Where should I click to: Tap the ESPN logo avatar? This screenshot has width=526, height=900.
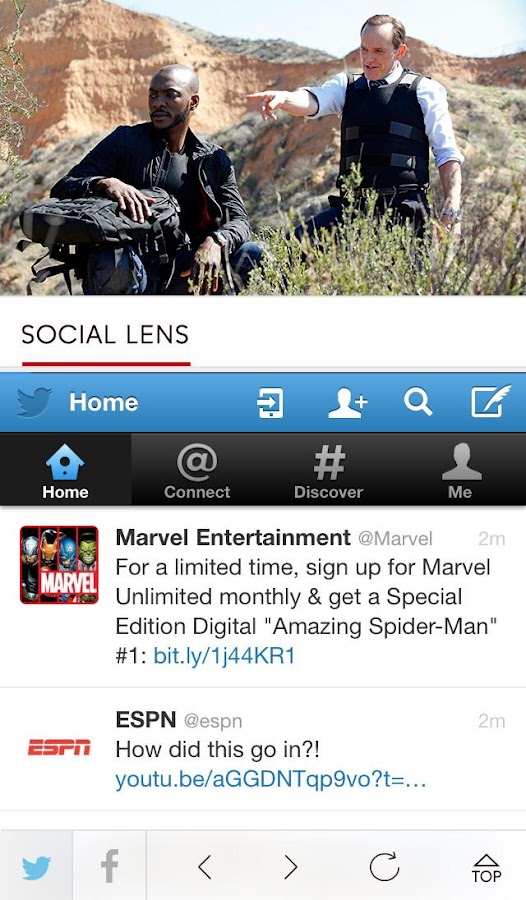tap(59, 747)
